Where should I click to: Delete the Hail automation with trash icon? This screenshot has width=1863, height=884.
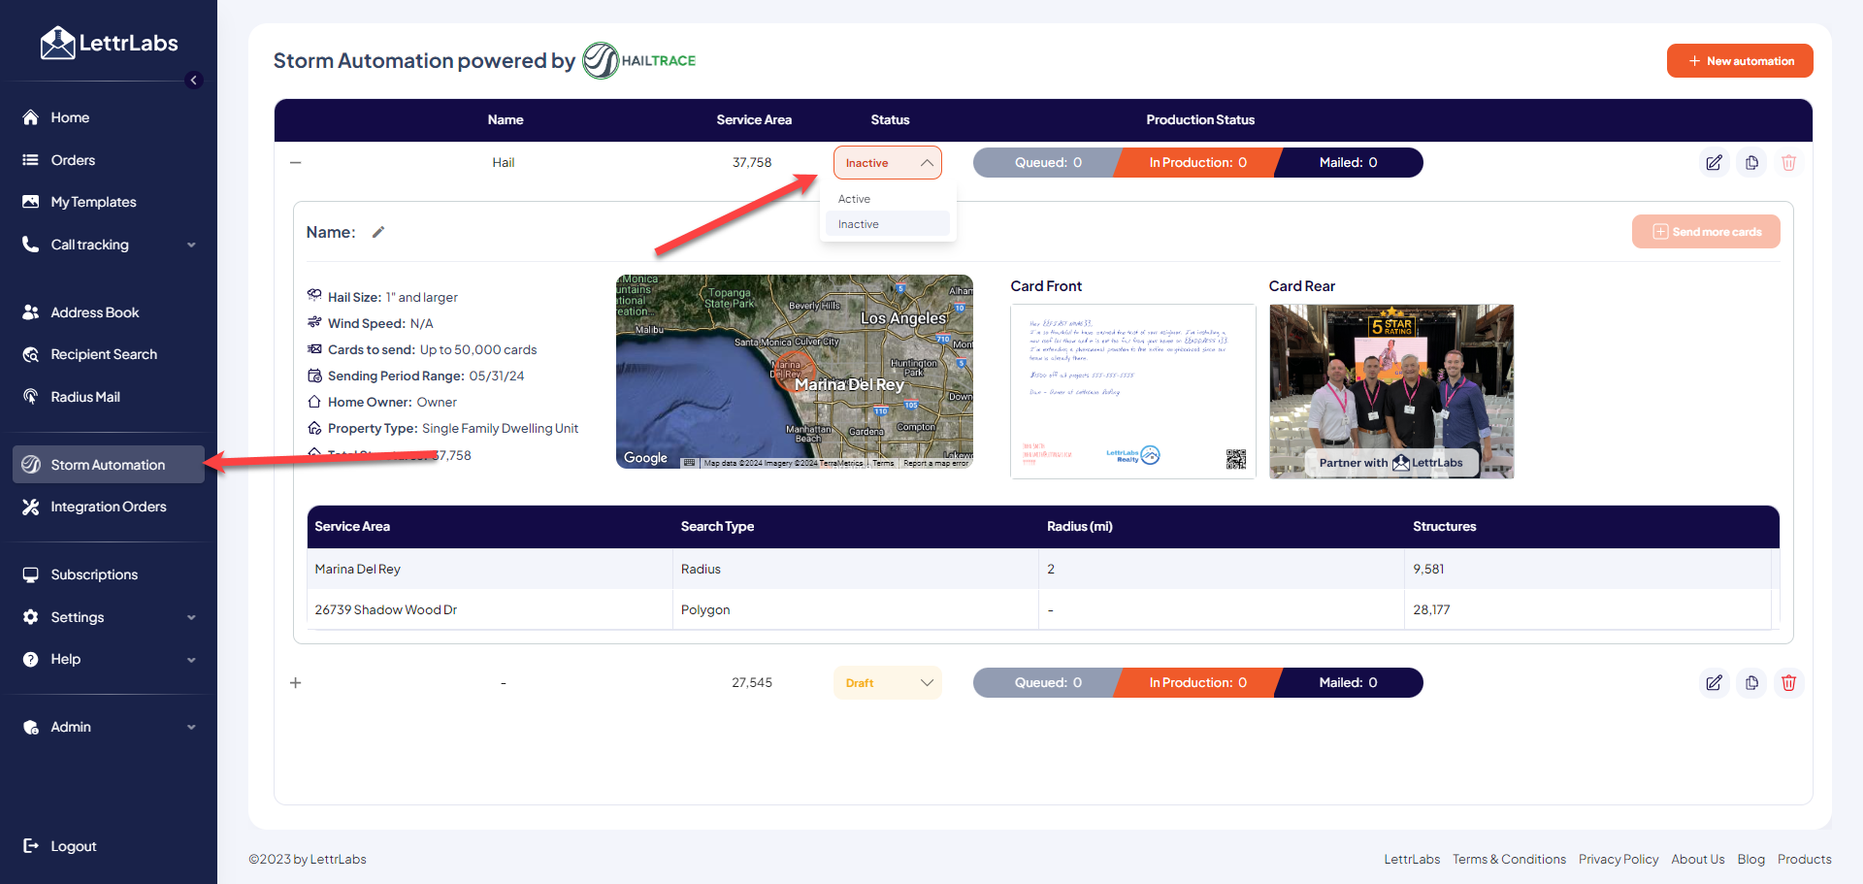point(1789,163)
